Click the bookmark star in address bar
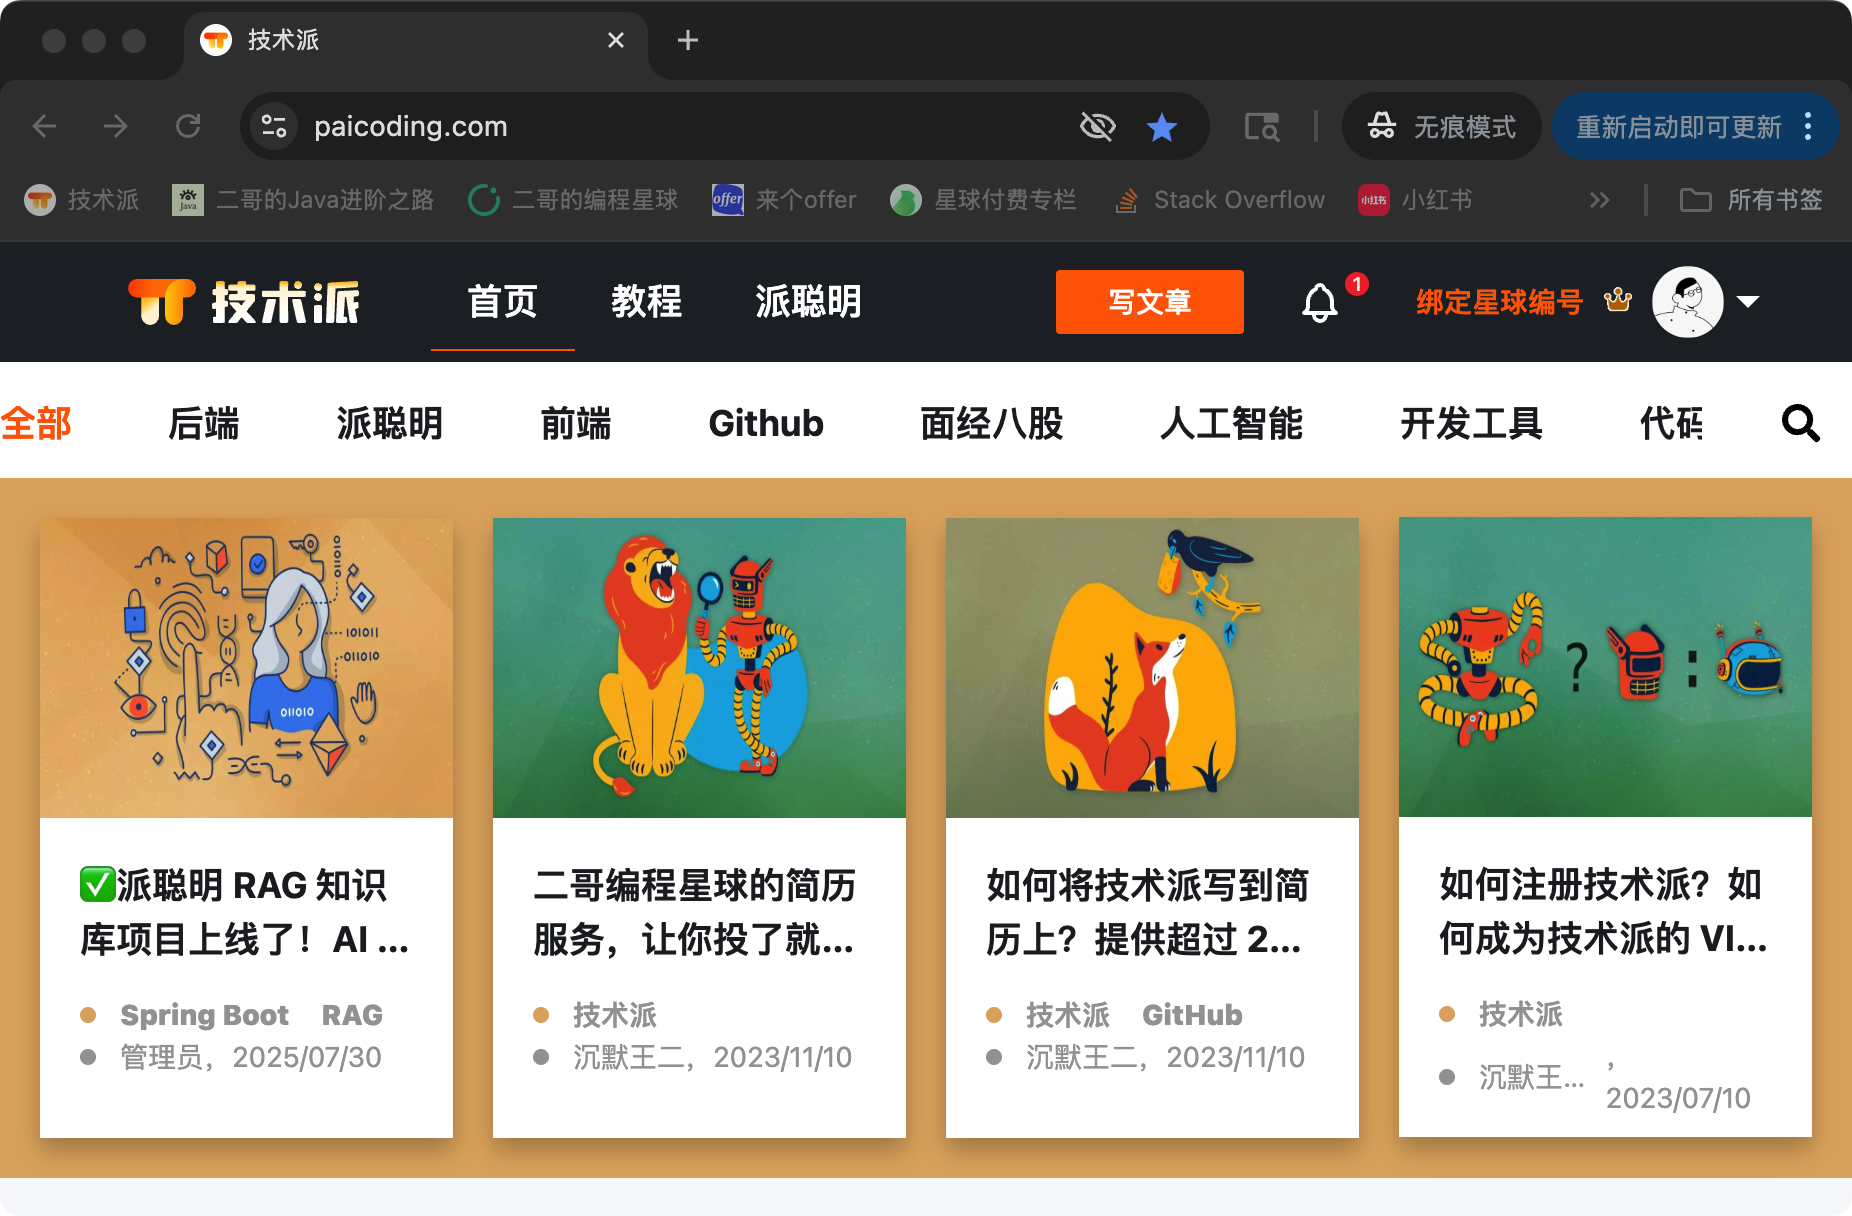1852x1216 pixels. [1161, 127]
